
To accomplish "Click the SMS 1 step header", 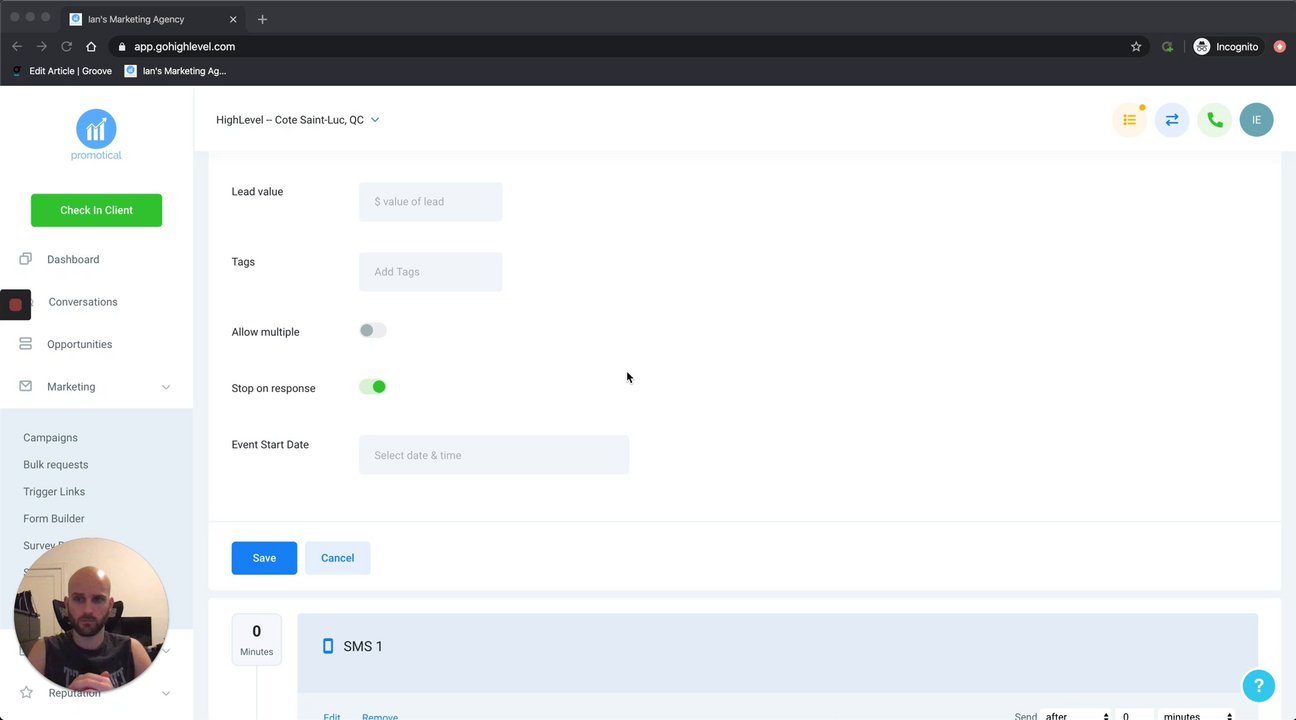I will [778, 652].
